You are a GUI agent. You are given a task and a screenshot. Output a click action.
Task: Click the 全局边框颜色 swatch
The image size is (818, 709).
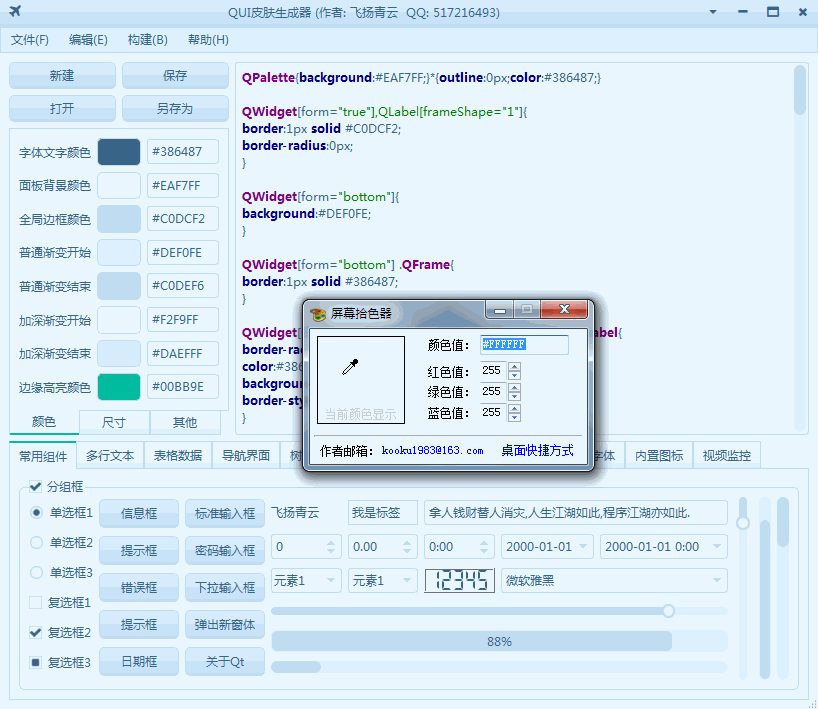pos(119,219)
